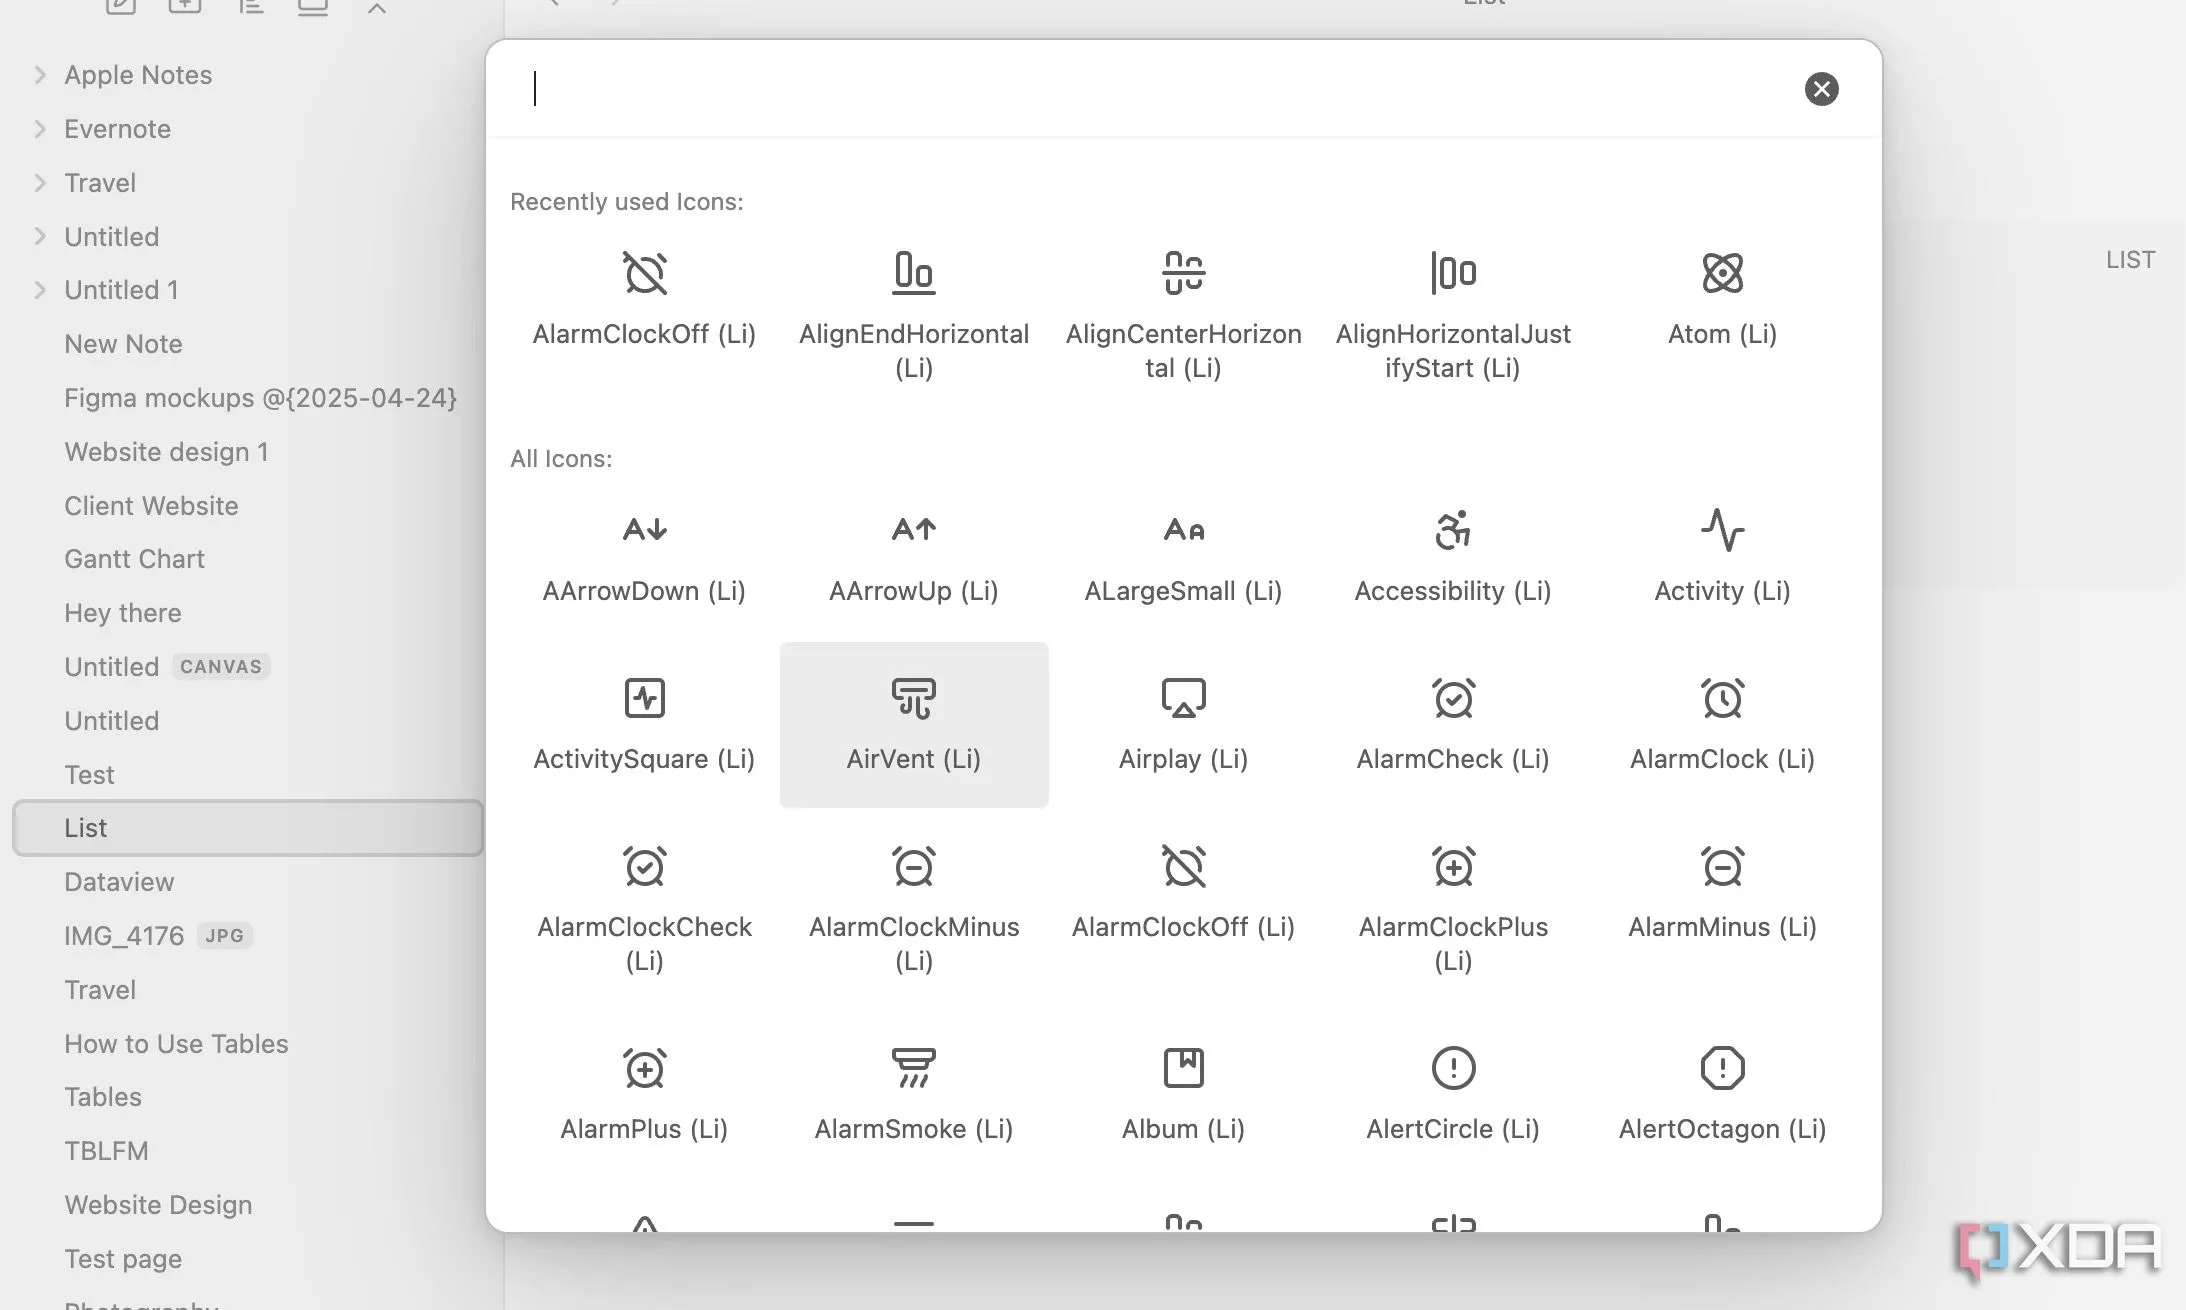Image resolution: width=2186 pixels, height=1310 pixels.
Task: Pick the Accessibility (Li) icon
Action: (1453, 557)
